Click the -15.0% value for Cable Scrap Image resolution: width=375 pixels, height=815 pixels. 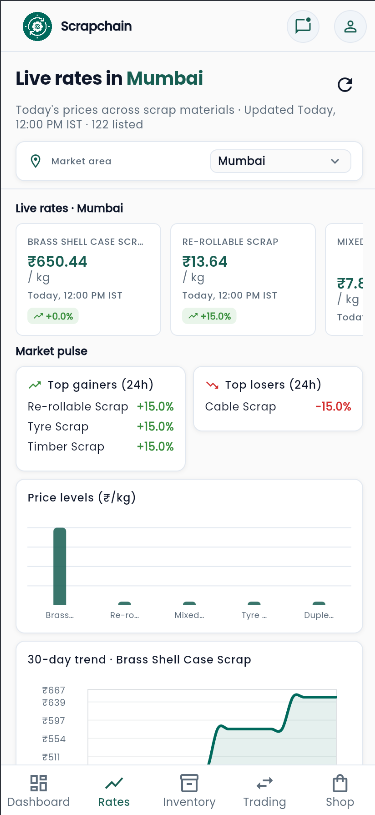(333, 406)
